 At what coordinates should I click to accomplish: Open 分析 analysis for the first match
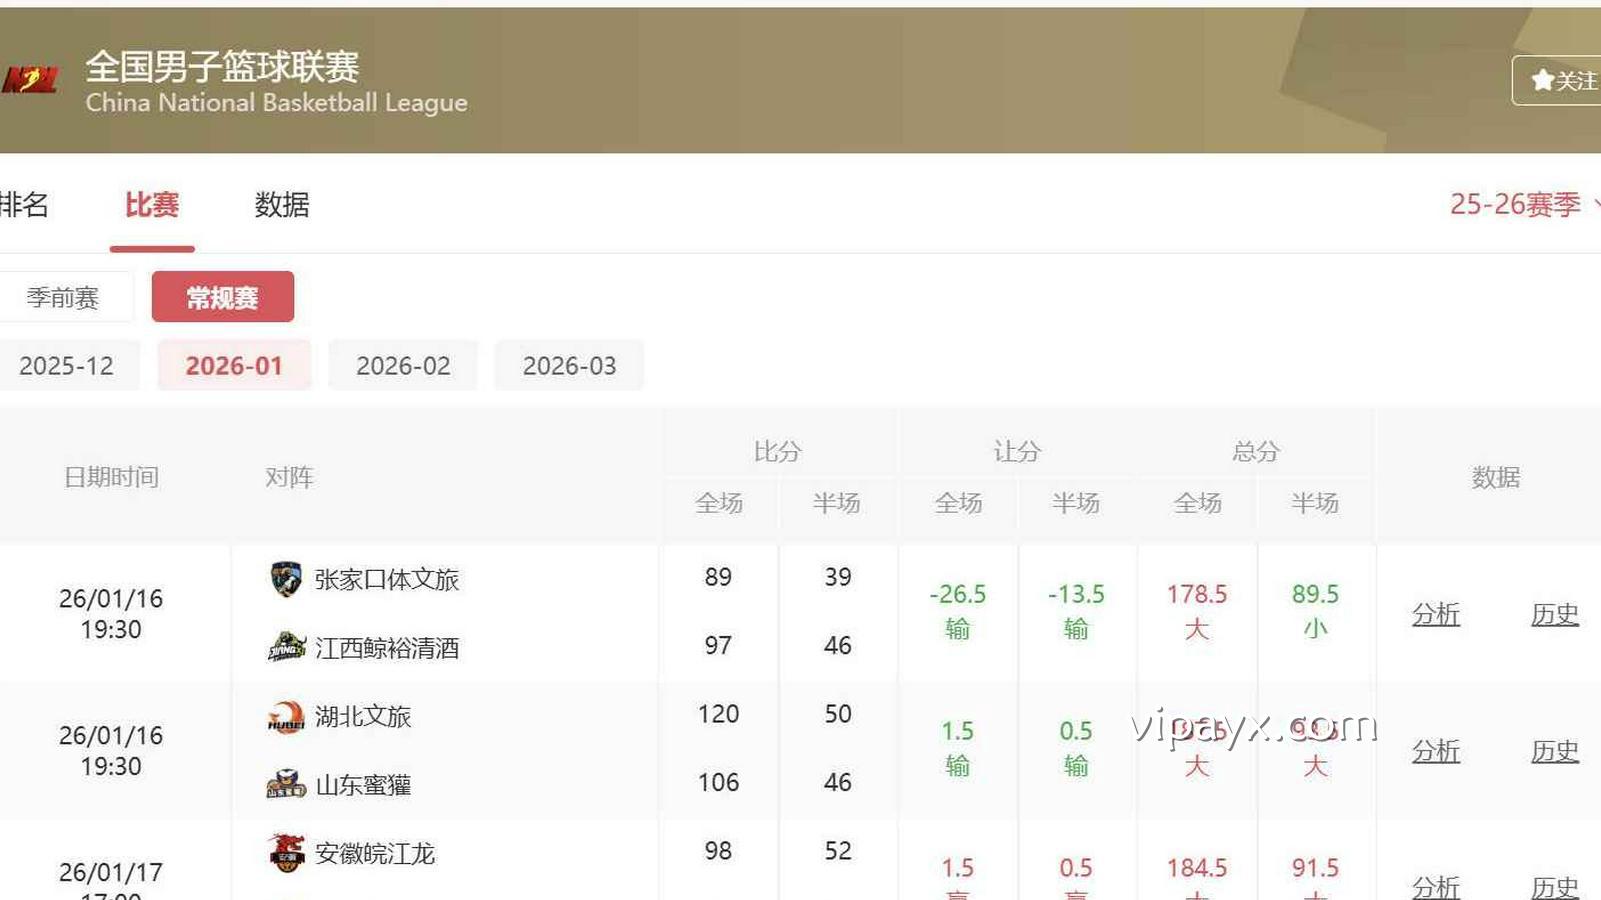[x=1436, y=614]
